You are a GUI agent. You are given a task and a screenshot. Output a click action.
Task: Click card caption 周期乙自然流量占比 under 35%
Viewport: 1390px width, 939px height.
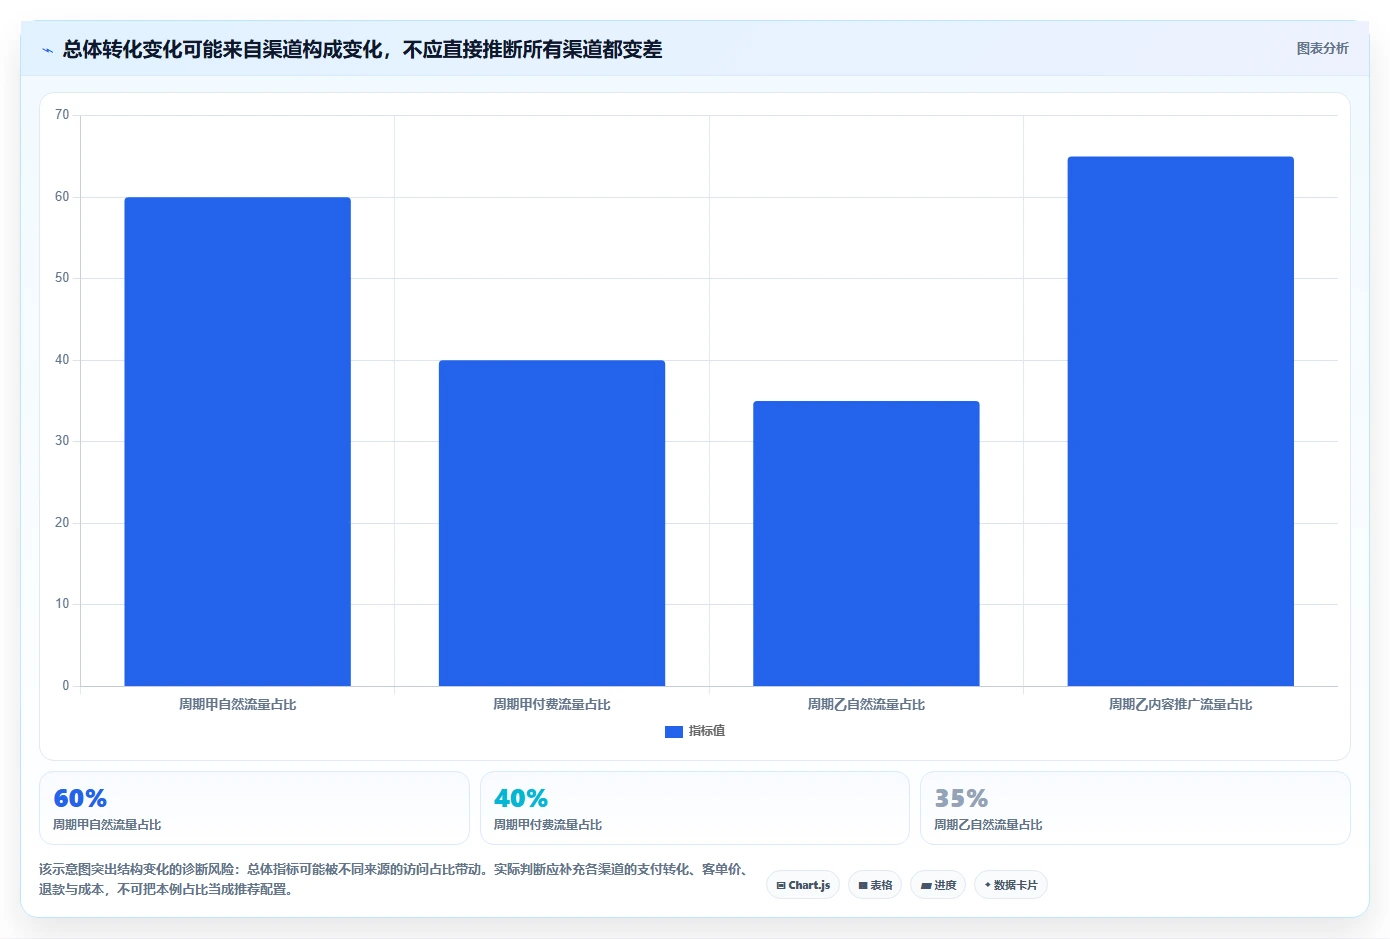coord(988,825)
